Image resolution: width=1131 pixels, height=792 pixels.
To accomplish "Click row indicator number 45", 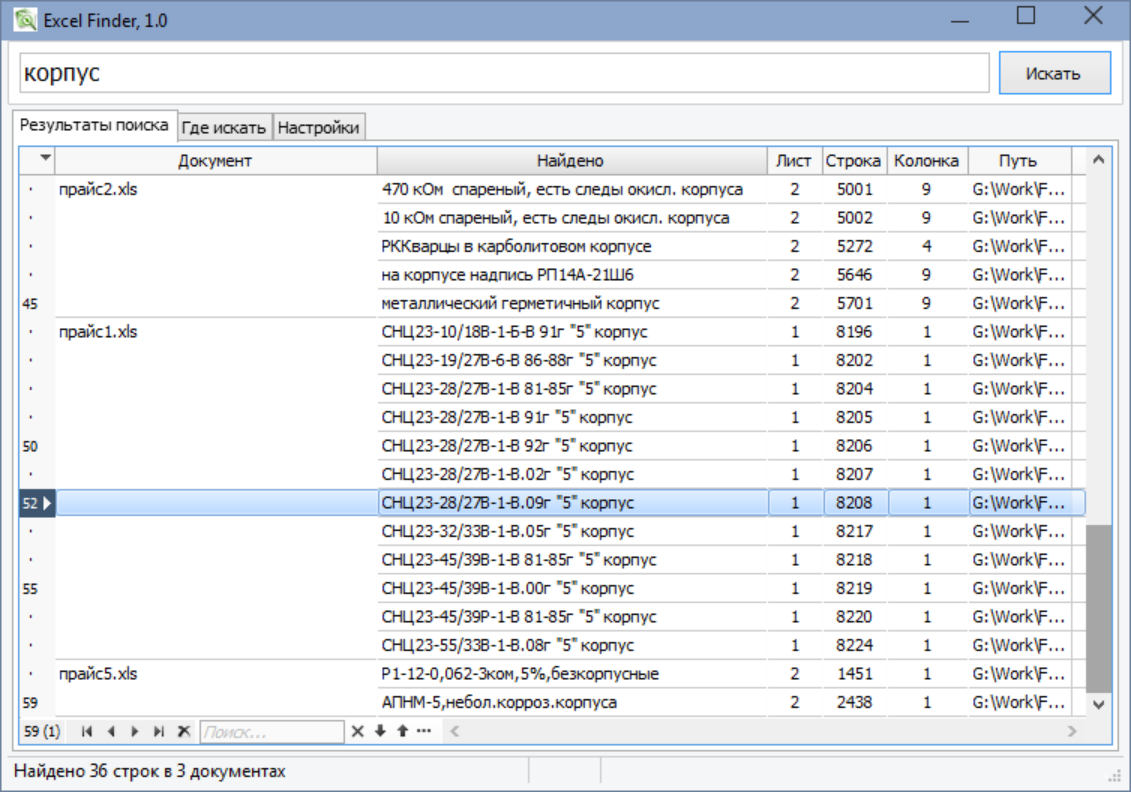I will 30,304.
